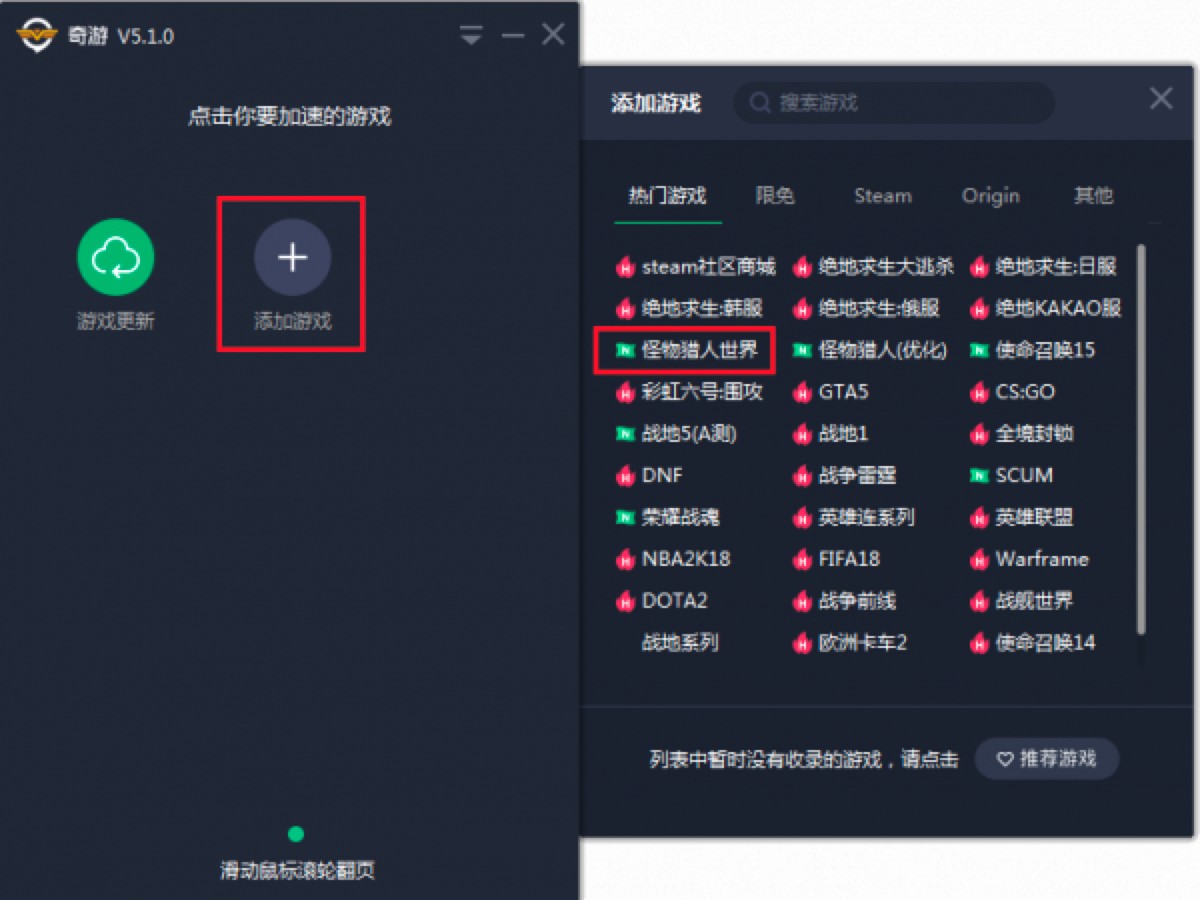This screenshot has height=900, width=1200.
Task: Switch to the Steam tab
Action: [x=882, y=196]
